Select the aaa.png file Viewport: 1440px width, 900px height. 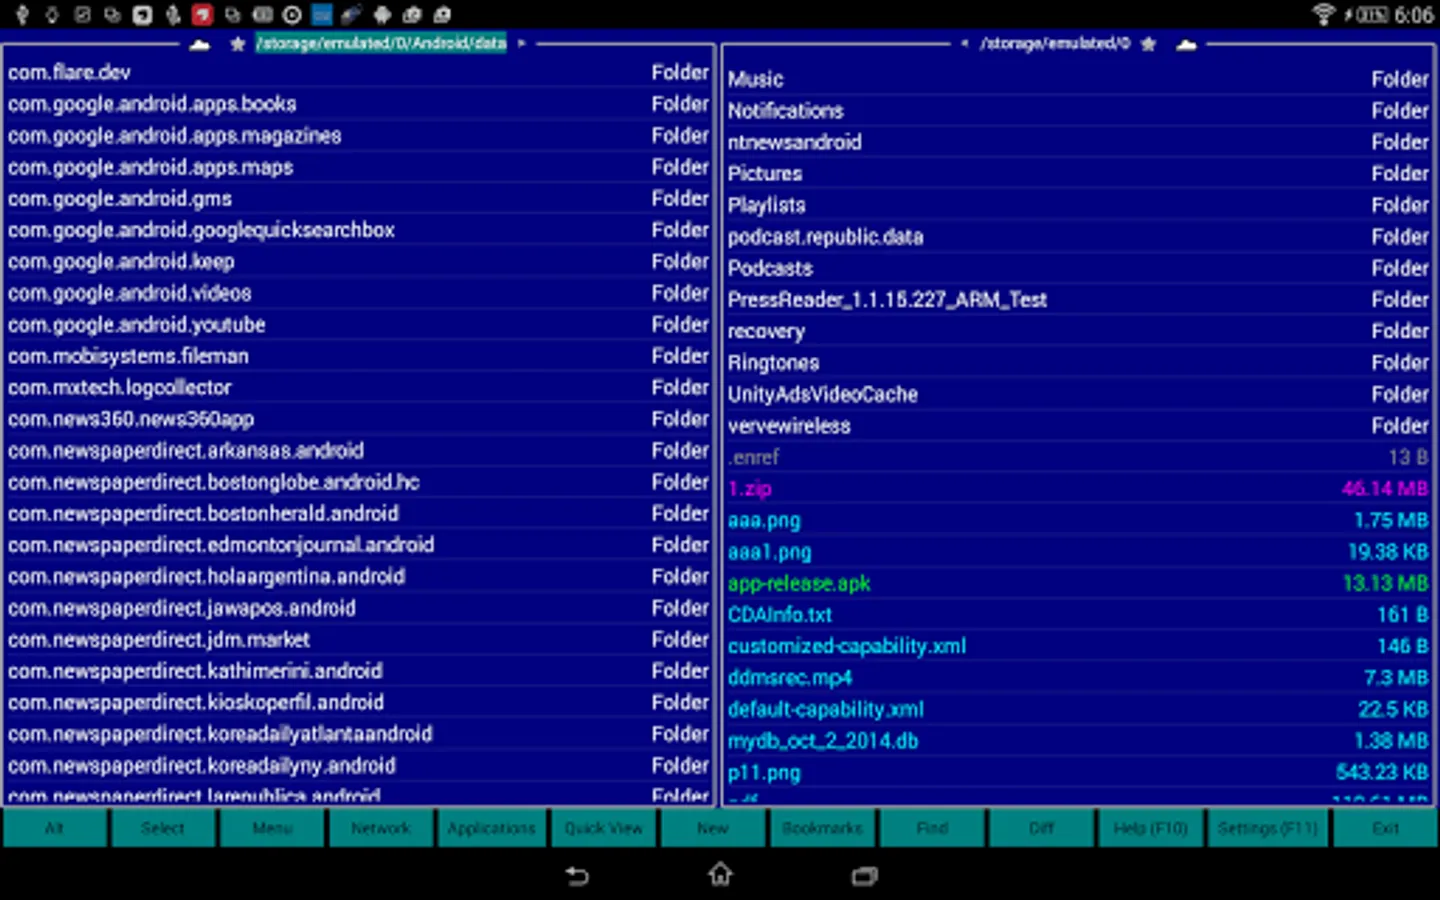(x=1078, y=520)
